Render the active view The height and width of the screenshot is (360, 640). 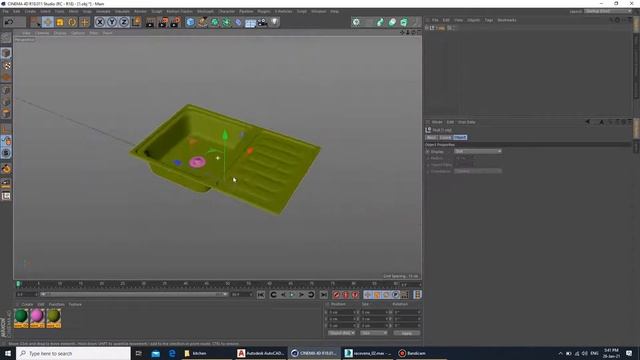click(150, 22)
